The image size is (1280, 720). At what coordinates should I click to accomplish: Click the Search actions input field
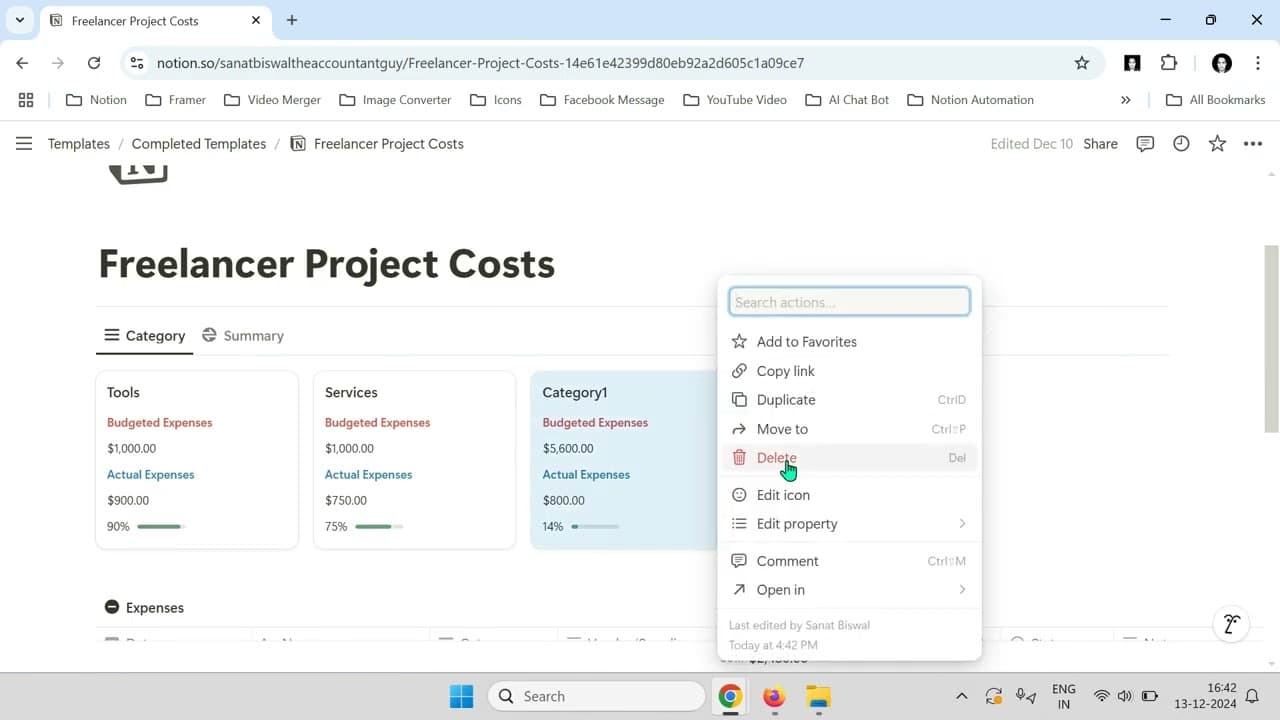(849, 302)
